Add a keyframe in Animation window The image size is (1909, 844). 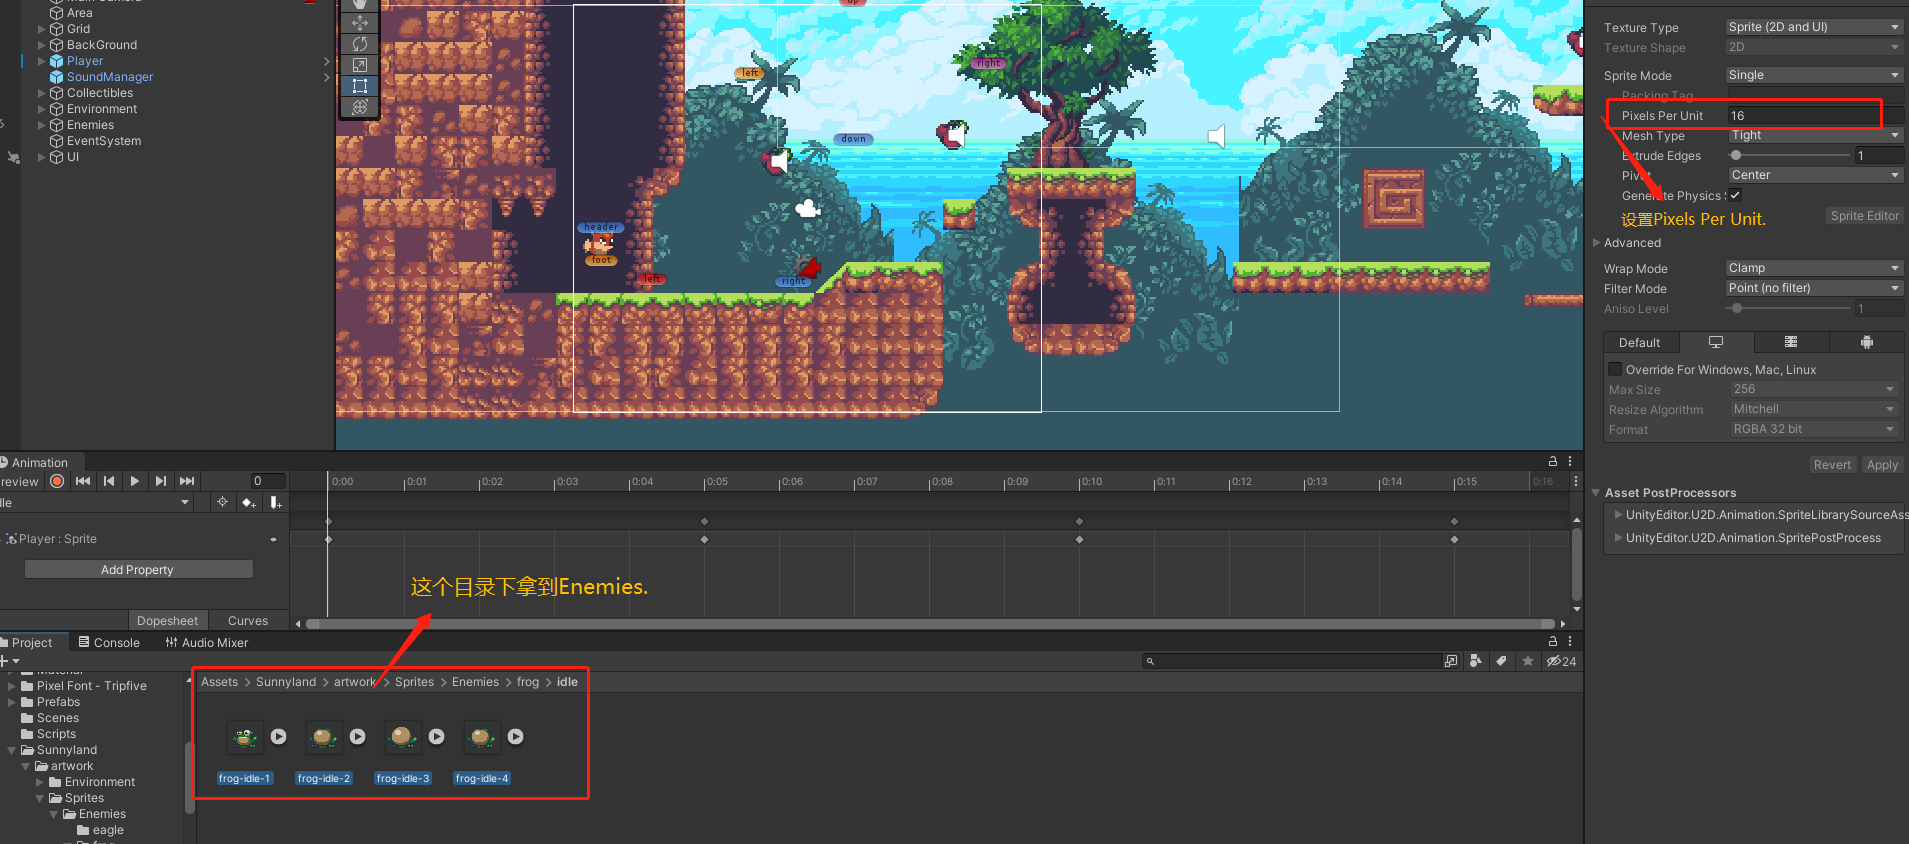click(x=249, y=502)
